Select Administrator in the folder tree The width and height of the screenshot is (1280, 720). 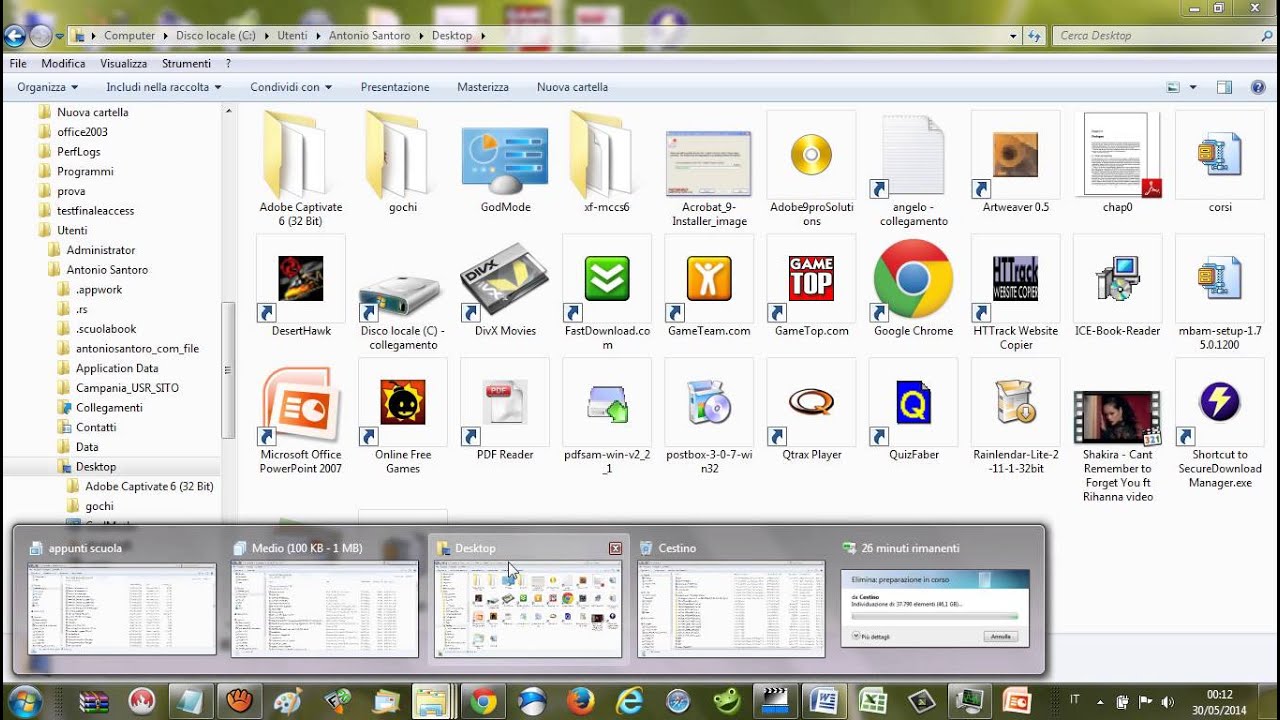pyautogui.click(x=101, y=250)
